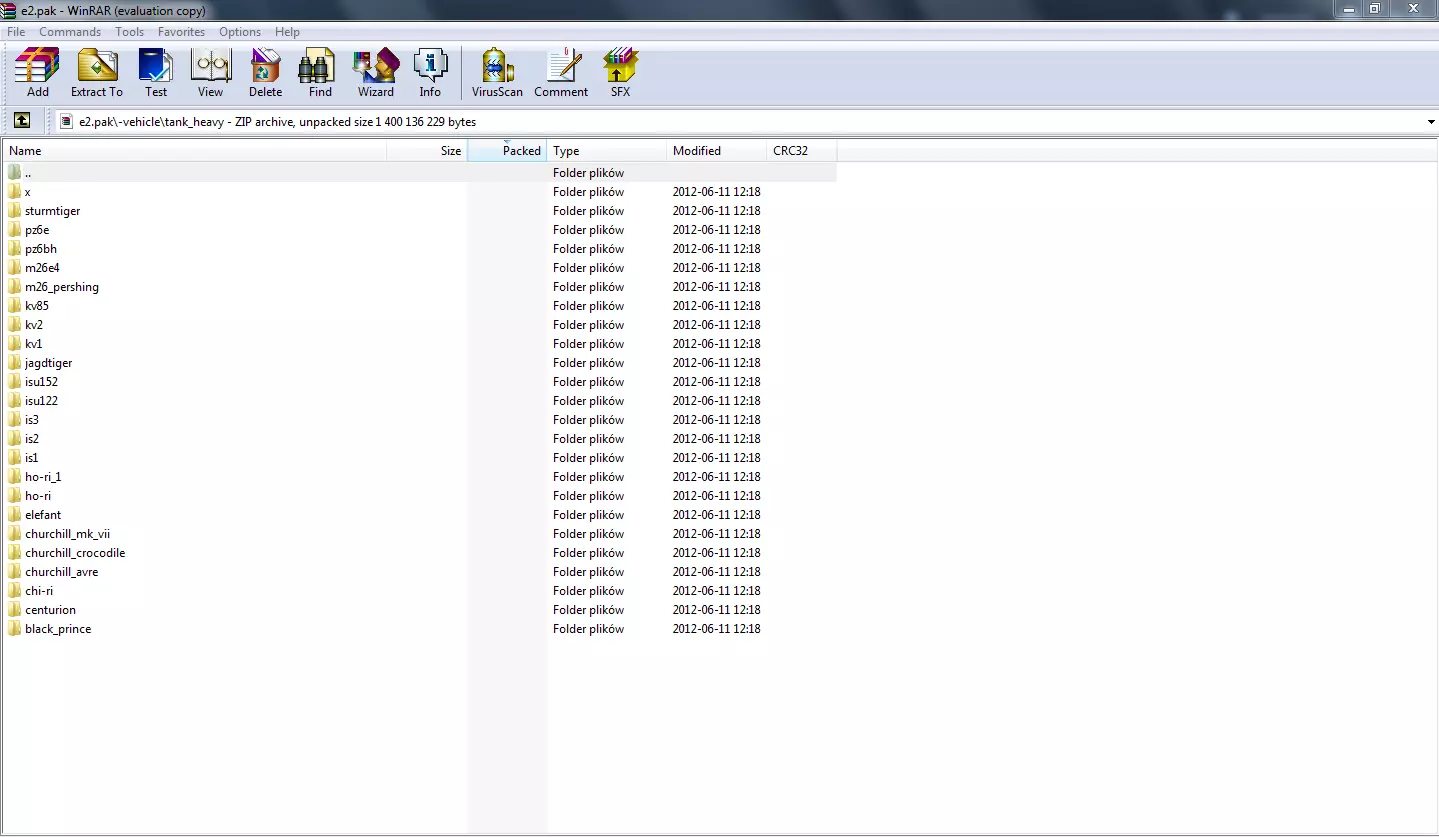This screenshot has width=1439, height=837.
Task: Go up one level with arrow icon
Action: [22, 121]
